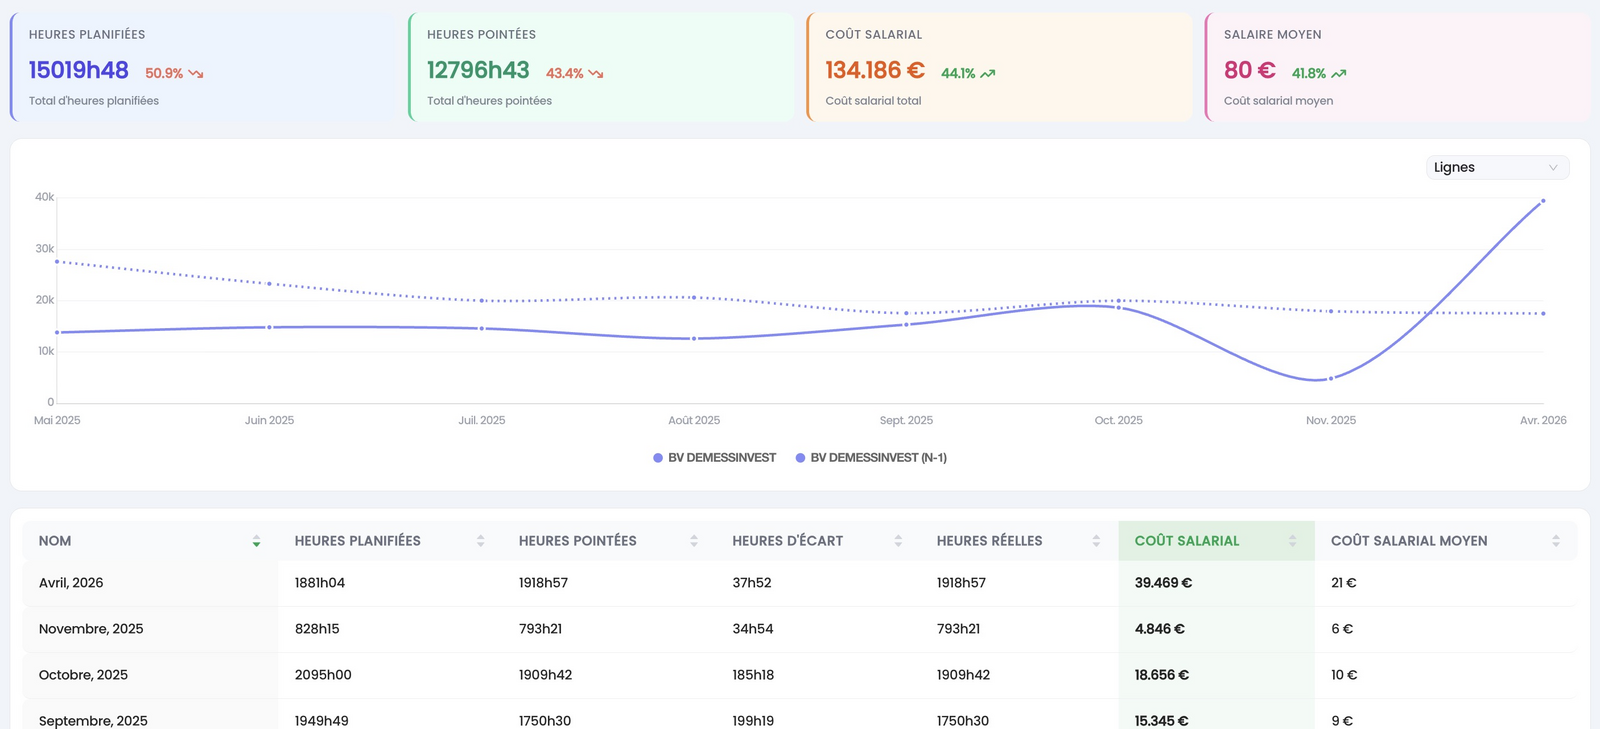Image resolution: width=1600 pixels, height=729 pixels.
Task: Select the Novembre, 2025 table row
Action: (799, 629)
